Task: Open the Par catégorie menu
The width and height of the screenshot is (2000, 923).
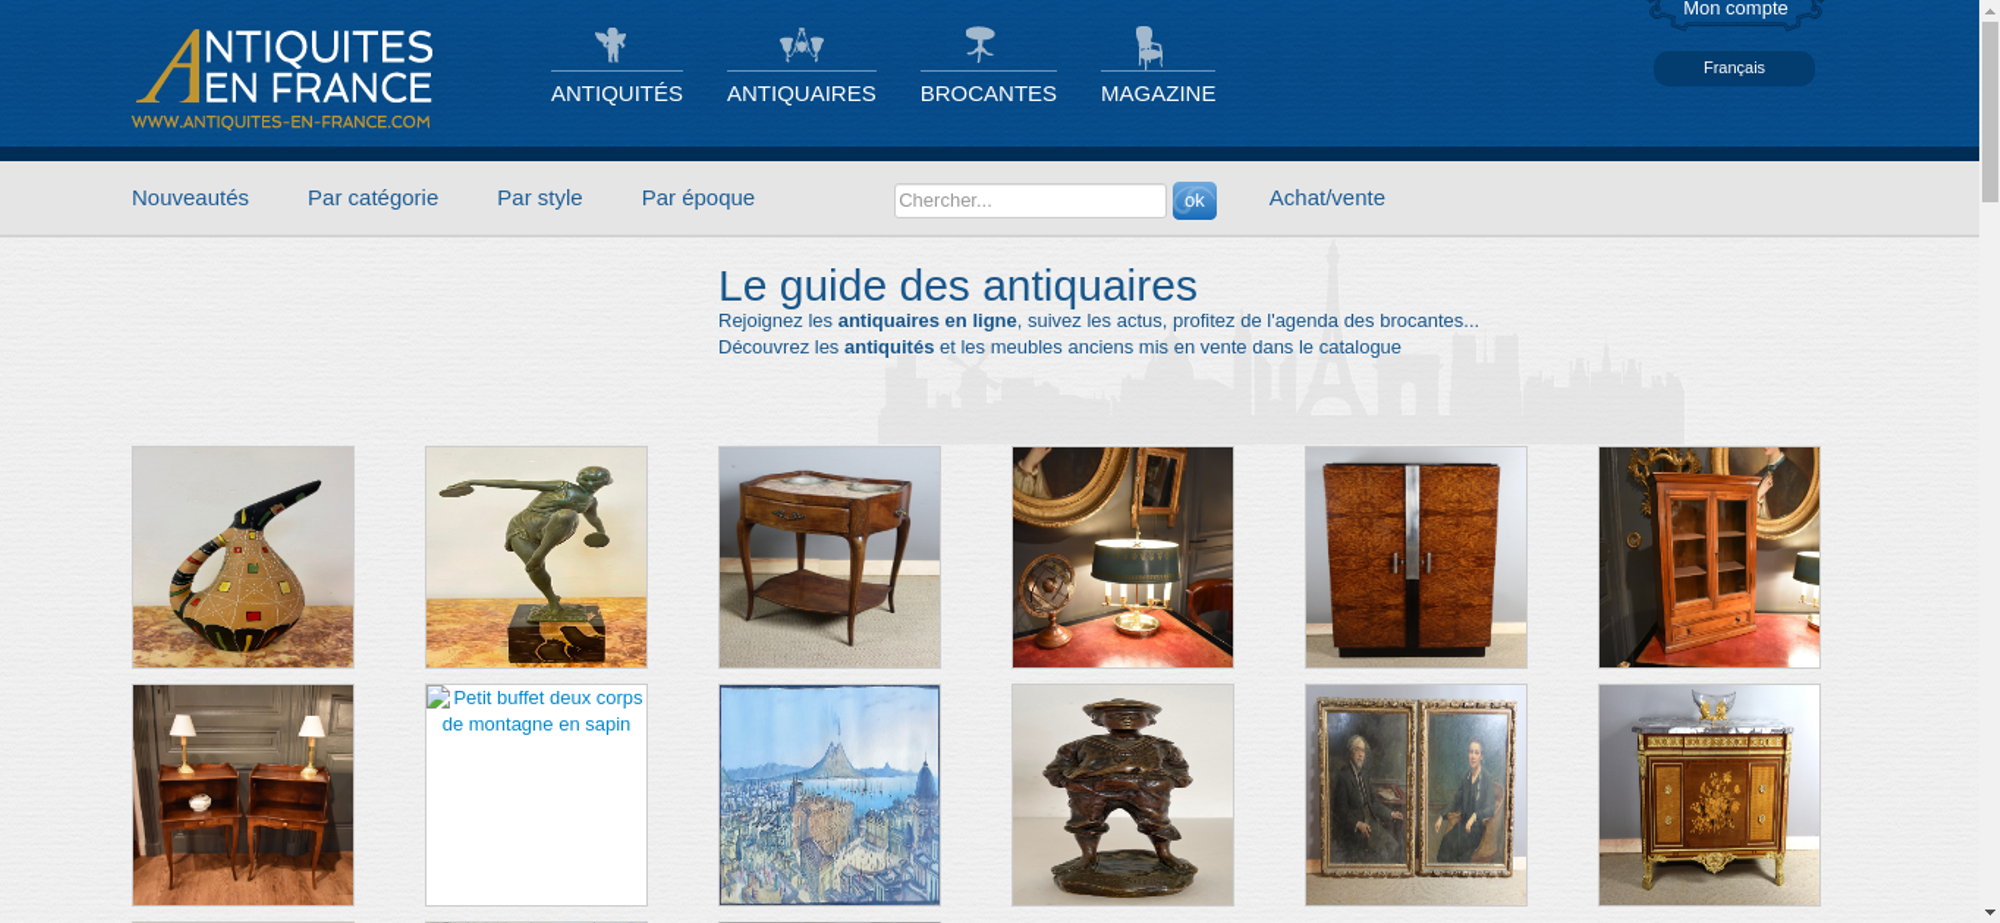Action: (x=373, y=198)
